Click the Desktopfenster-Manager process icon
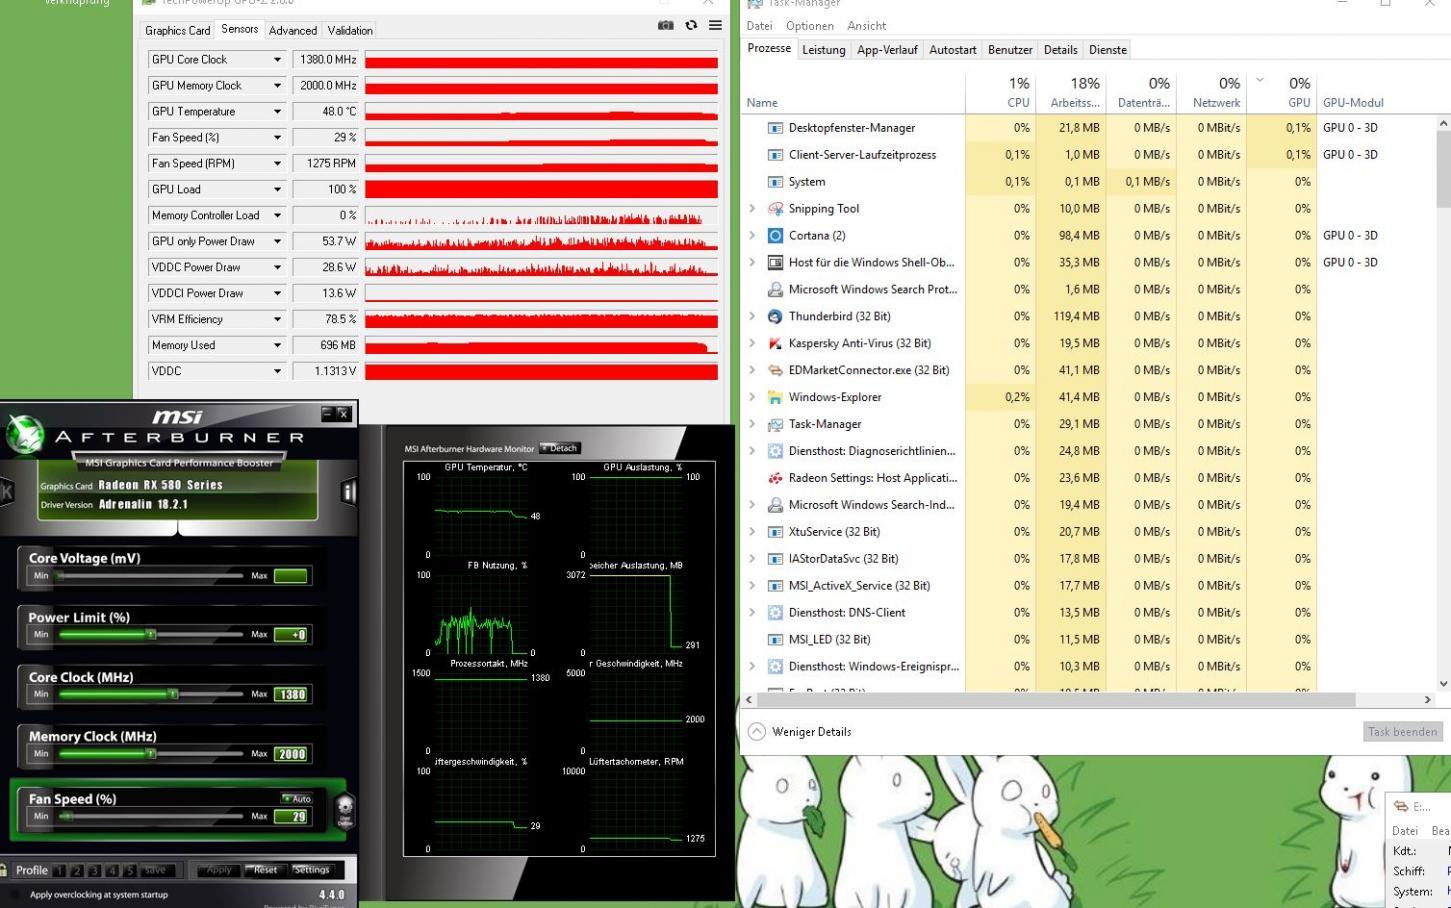Viewport: 1451px width, 908px height. click(774, 127)
